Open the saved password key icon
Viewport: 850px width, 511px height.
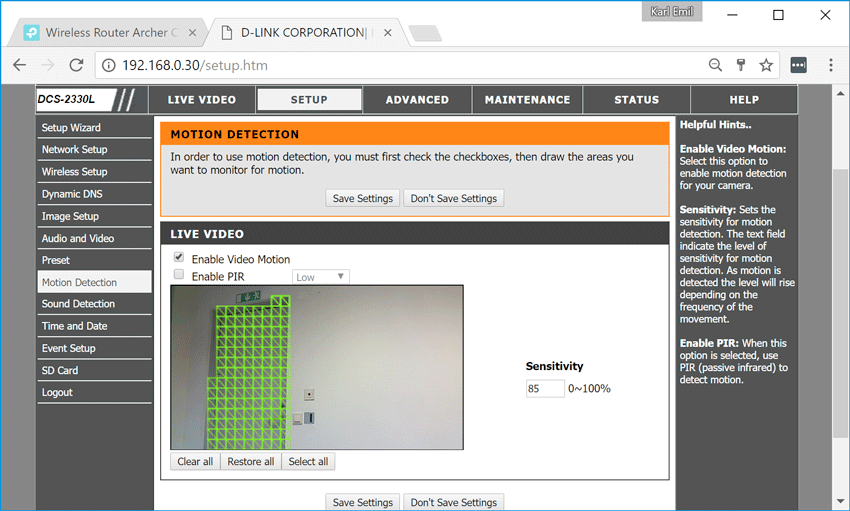(x=741, y=65)
